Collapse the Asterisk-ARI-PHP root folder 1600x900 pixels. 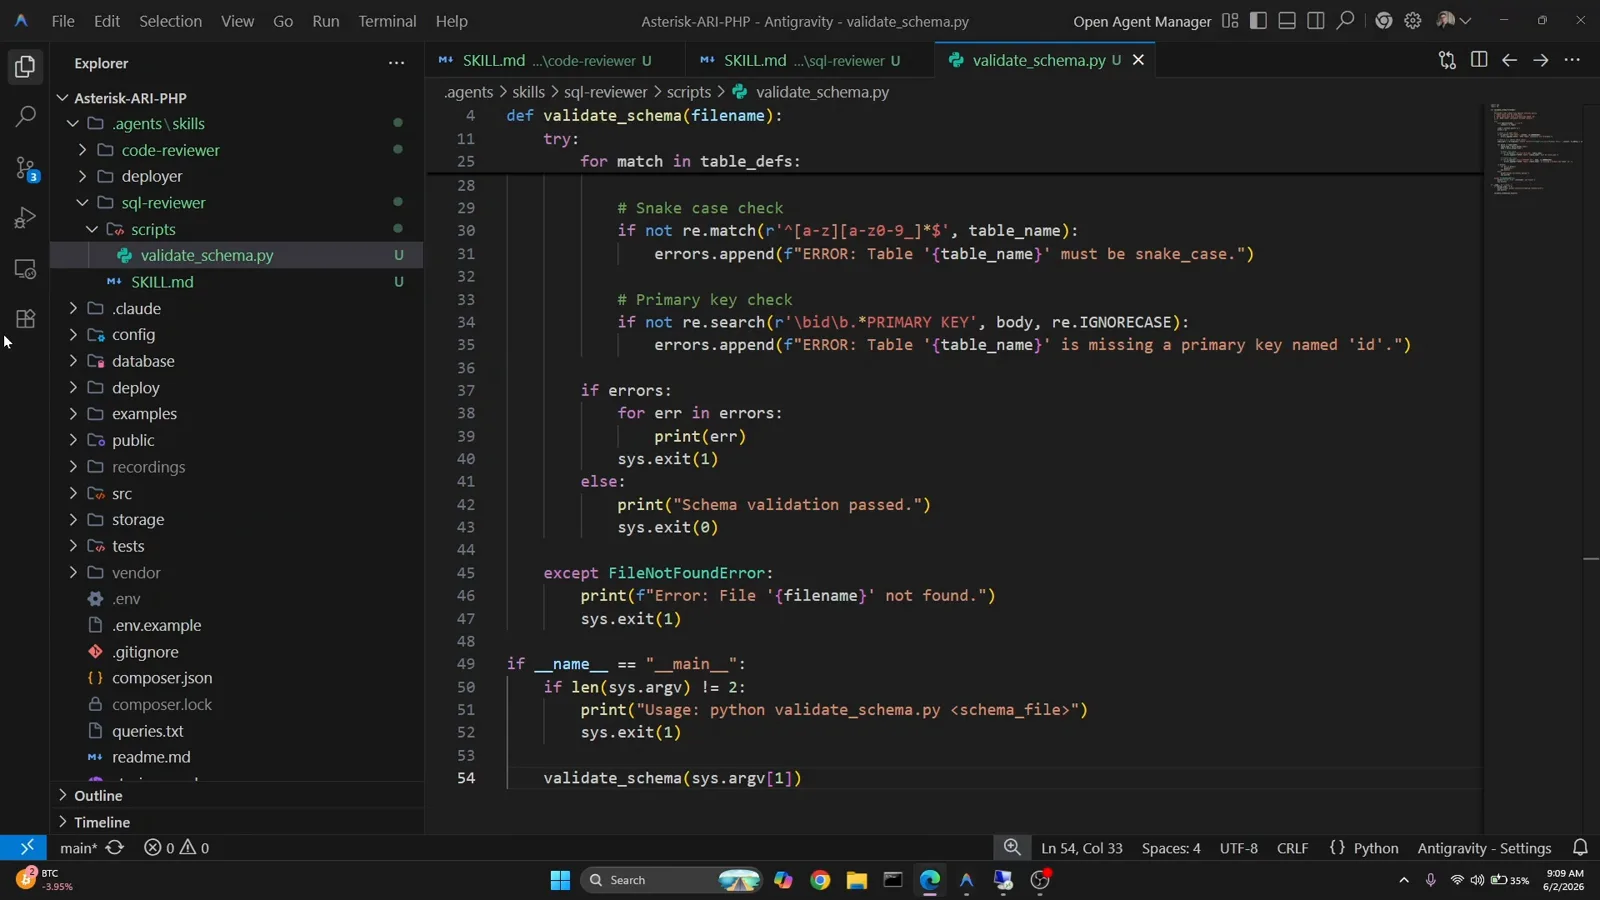coord(63,98)
